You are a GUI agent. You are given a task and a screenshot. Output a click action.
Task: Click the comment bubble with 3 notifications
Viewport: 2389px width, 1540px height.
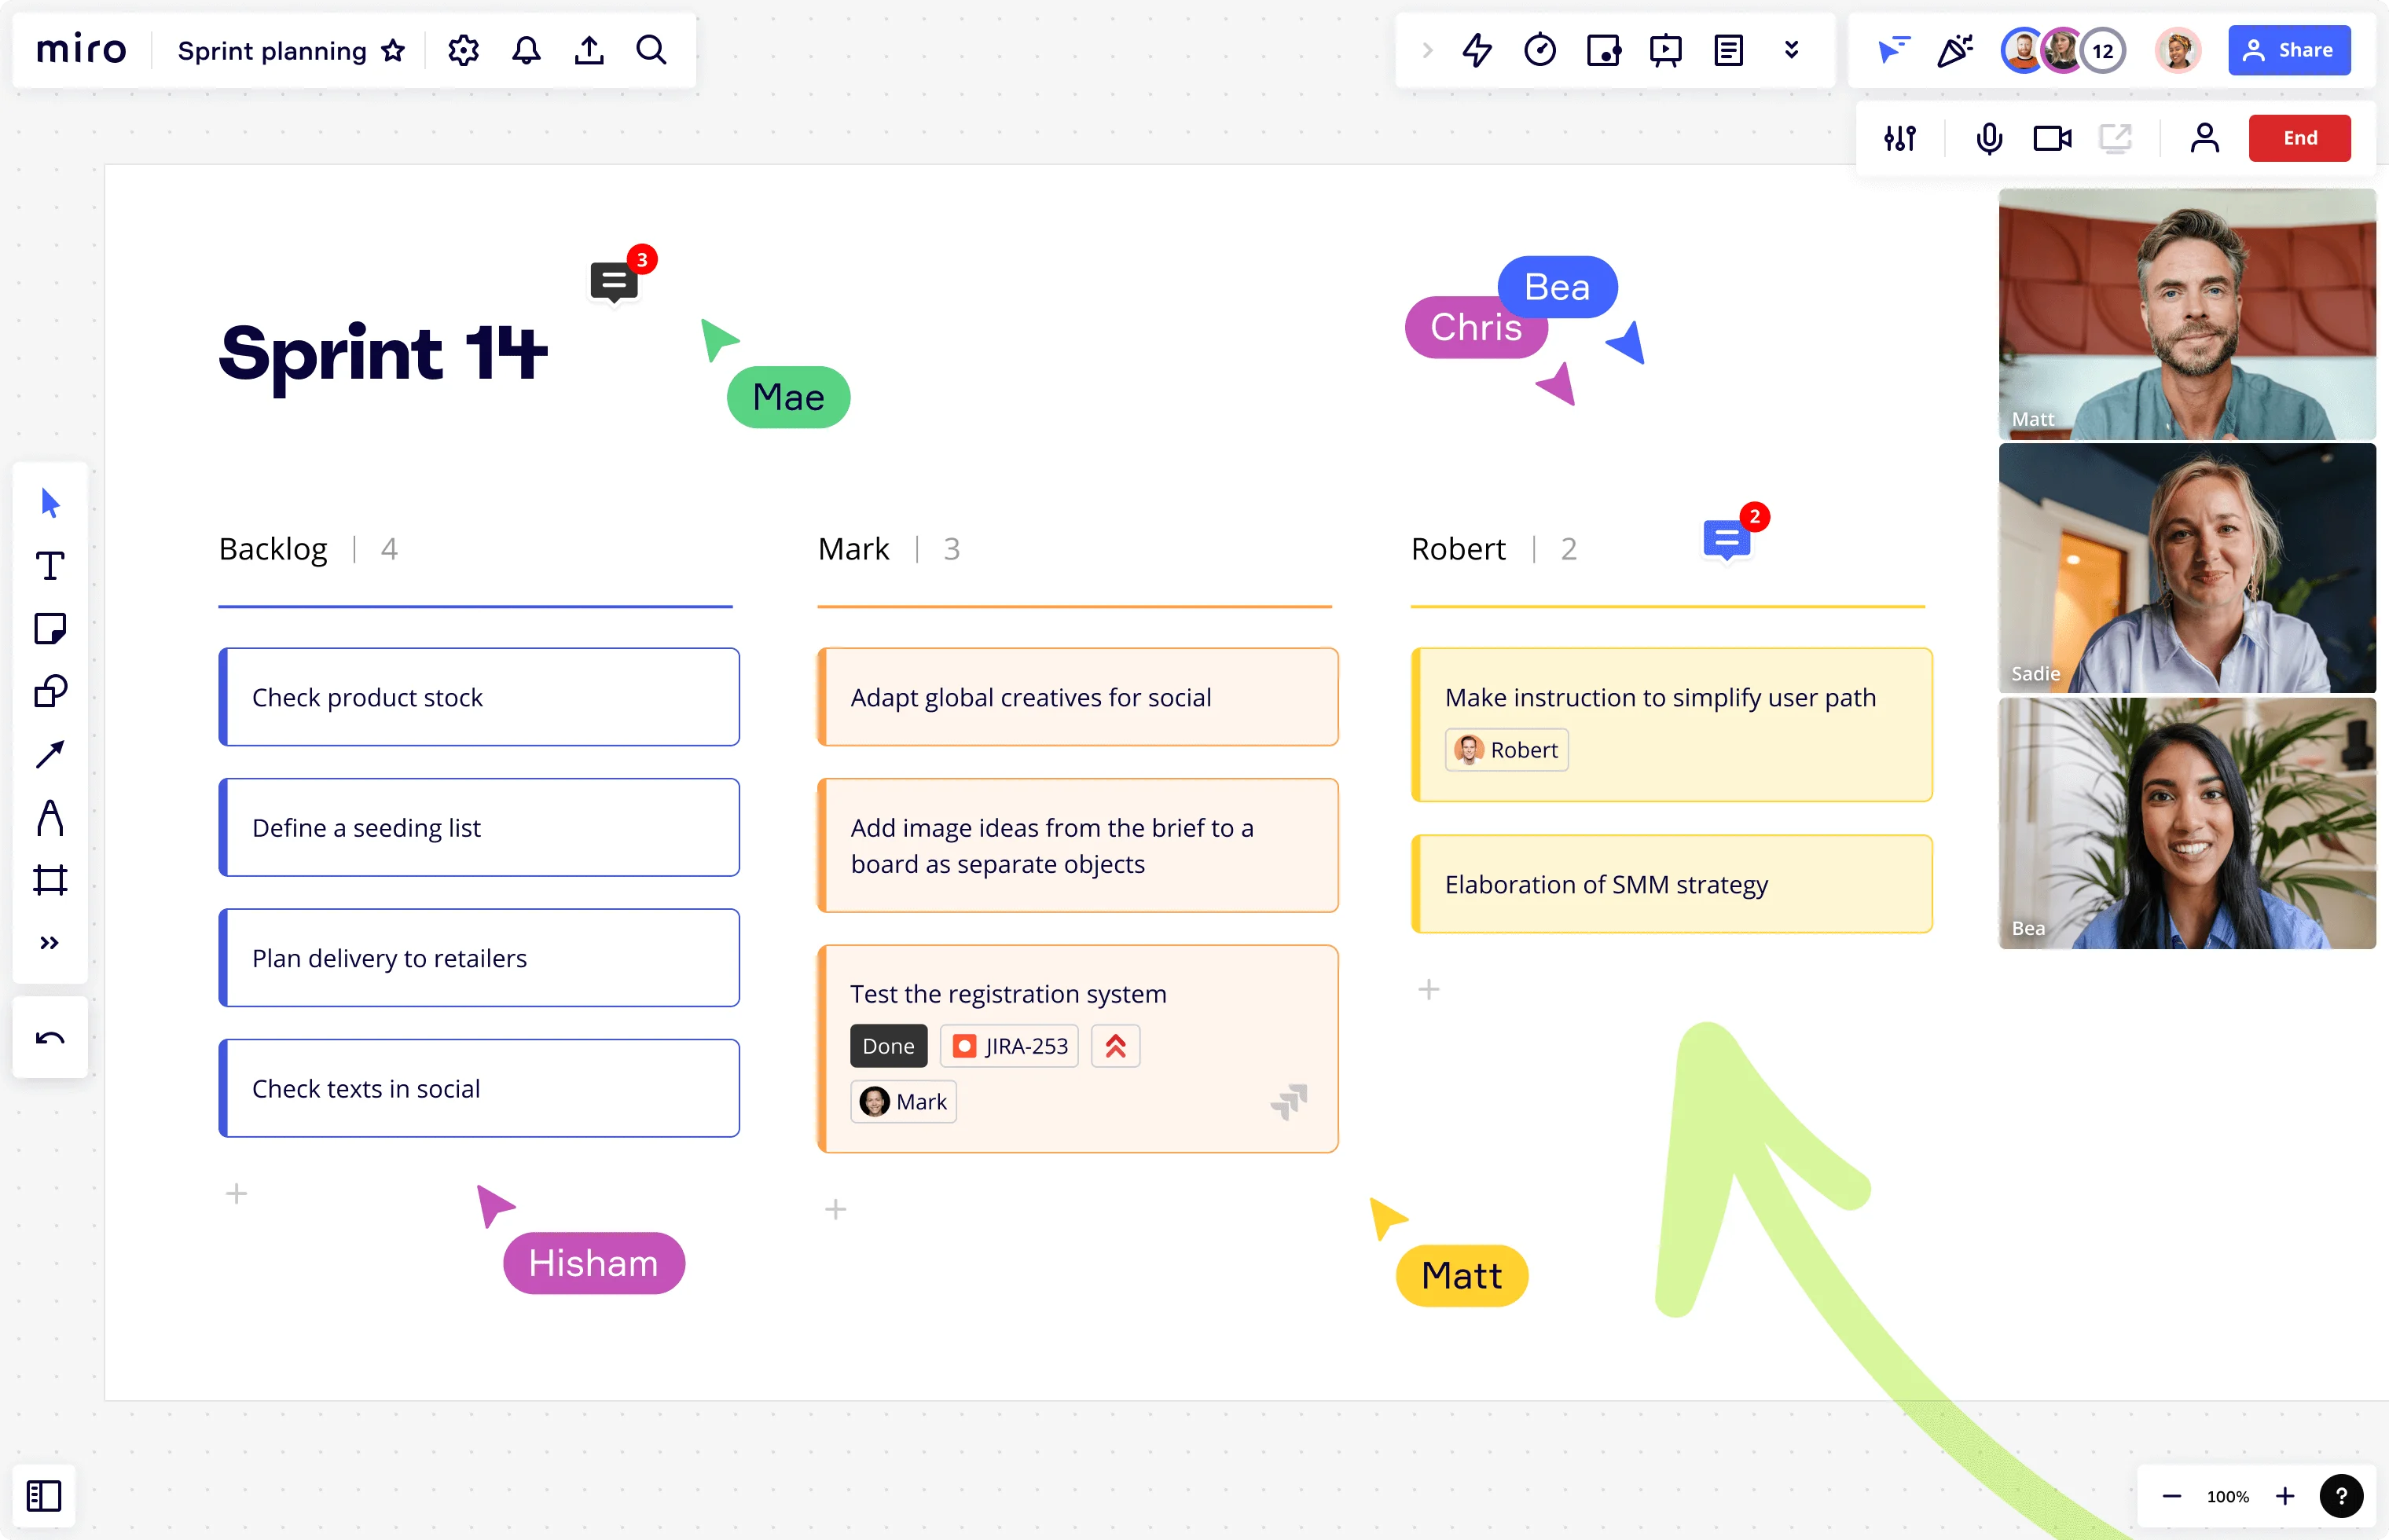tap(615, 284)
